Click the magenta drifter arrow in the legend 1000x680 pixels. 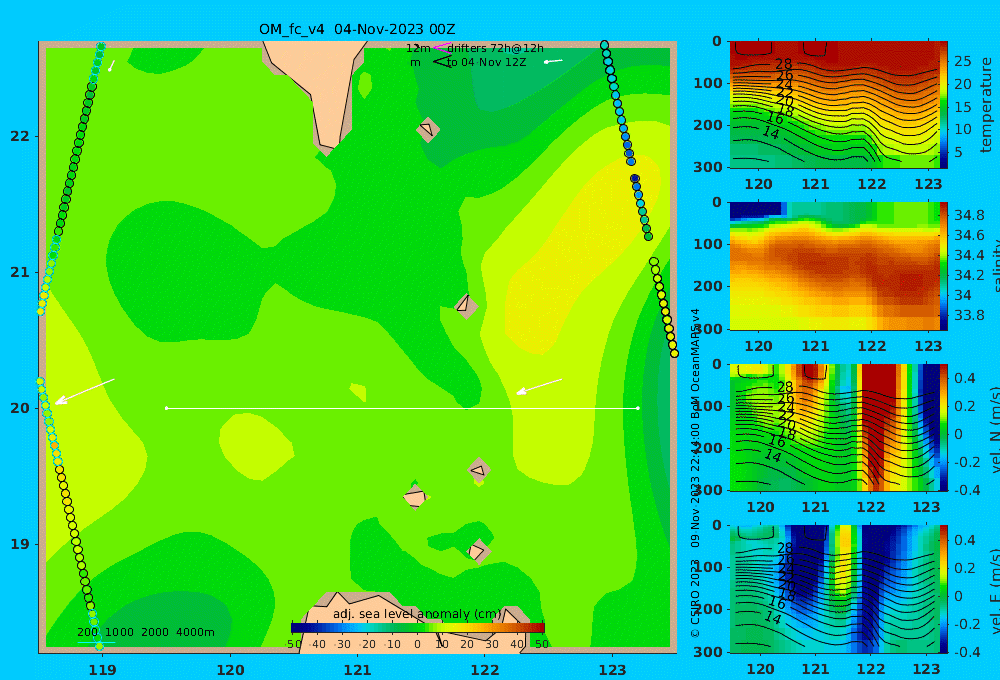440,47
